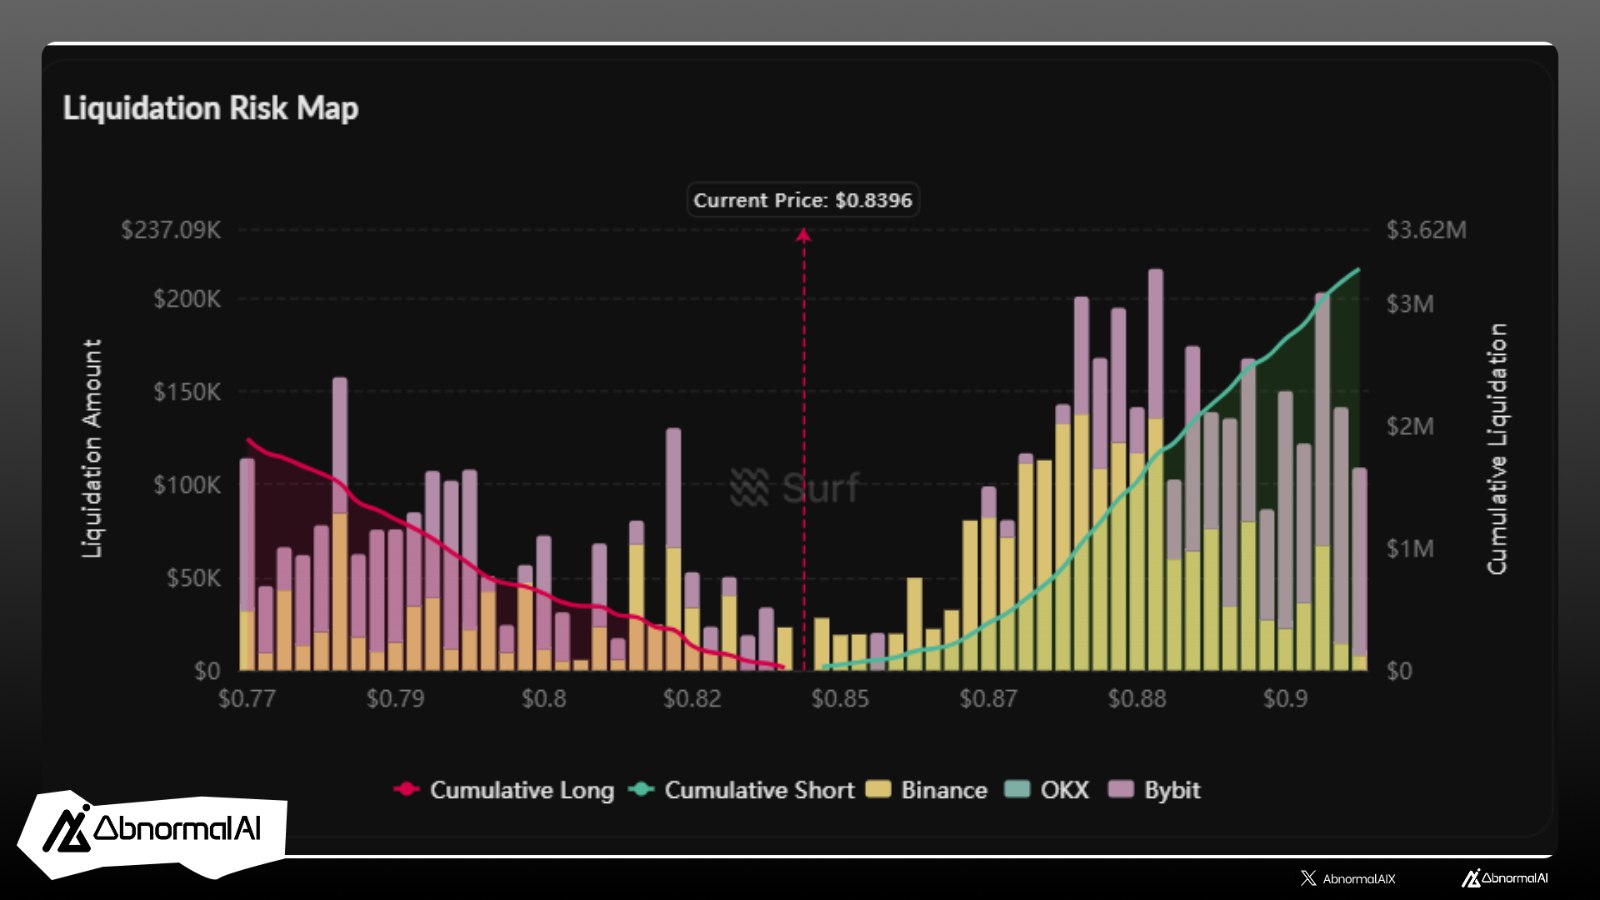Click the red Cumulative Long legend marker
1600x900 pixels.
(x=407, y=789)
